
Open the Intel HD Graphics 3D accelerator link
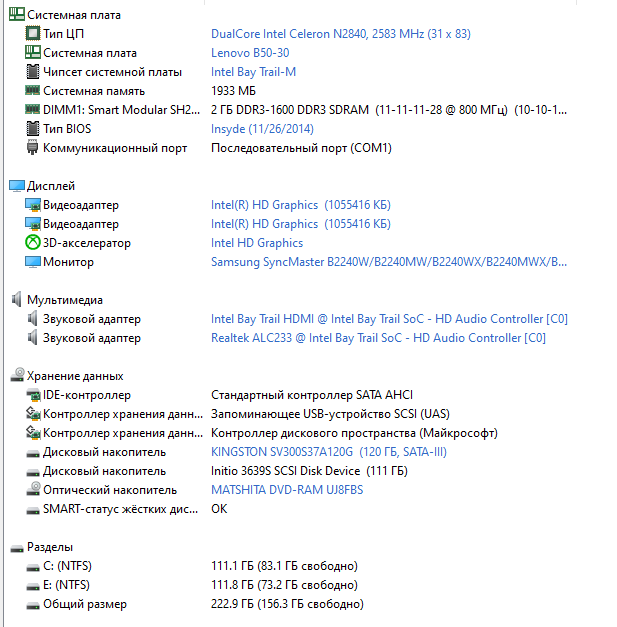[257, 243]
